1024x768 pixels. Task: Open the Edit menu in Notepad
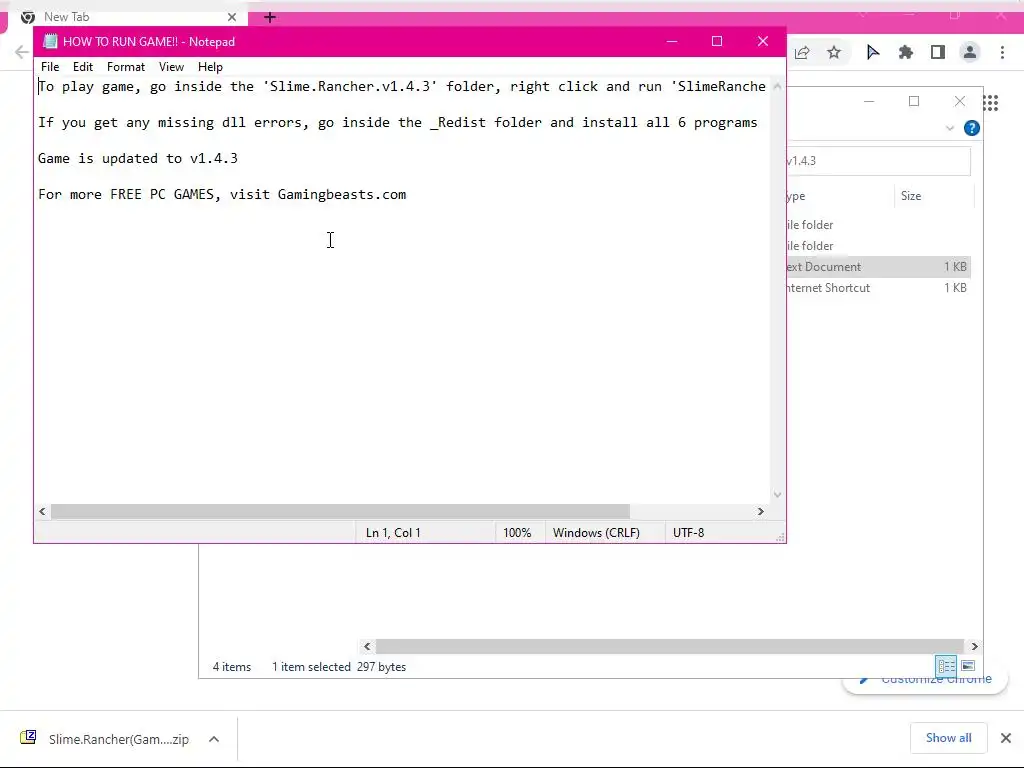coord(82,67)
